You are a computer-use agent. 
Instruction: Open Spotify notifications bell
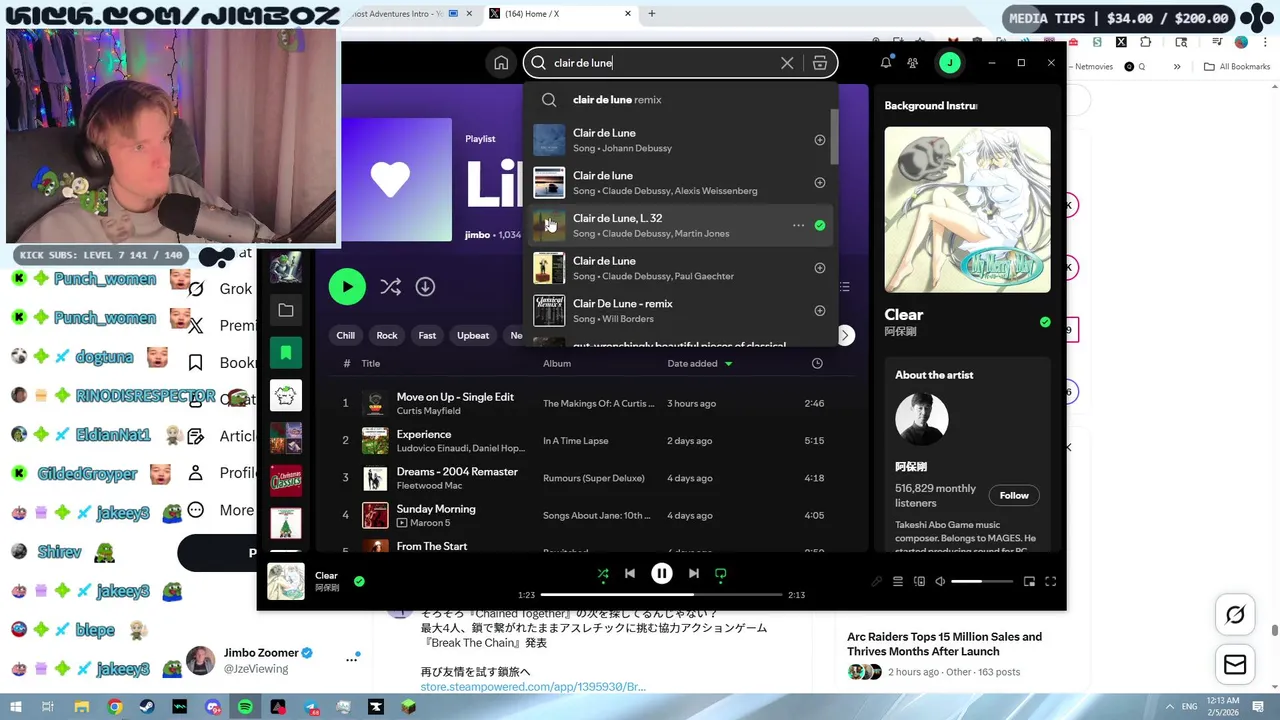click(885, 63)
